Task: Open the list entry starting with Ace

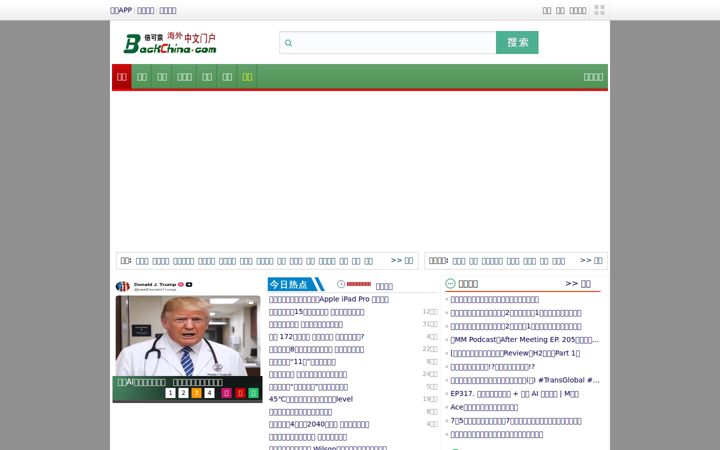Action: (x=484, y=407)
